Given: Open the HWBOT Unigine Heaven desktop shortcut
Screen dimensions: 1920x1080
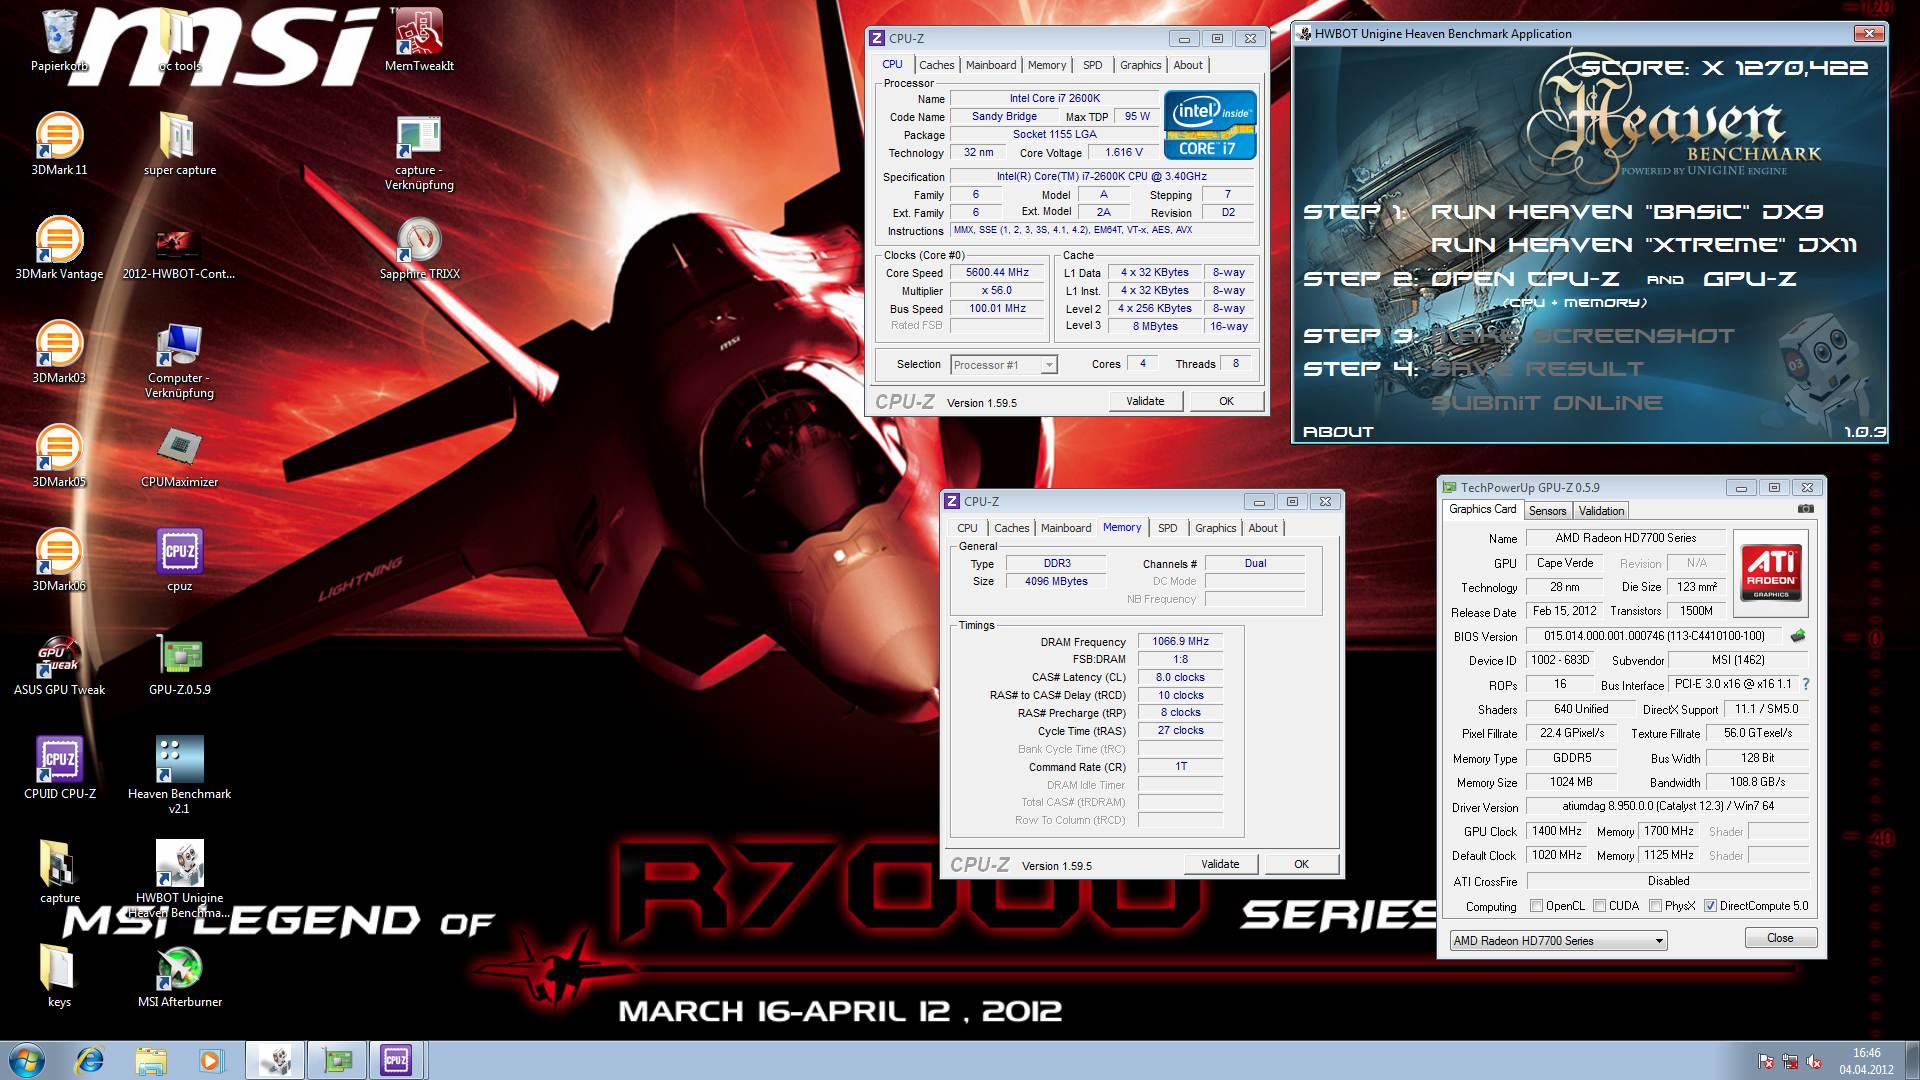Looking at the screenshot, I should [x=180, y=878].
